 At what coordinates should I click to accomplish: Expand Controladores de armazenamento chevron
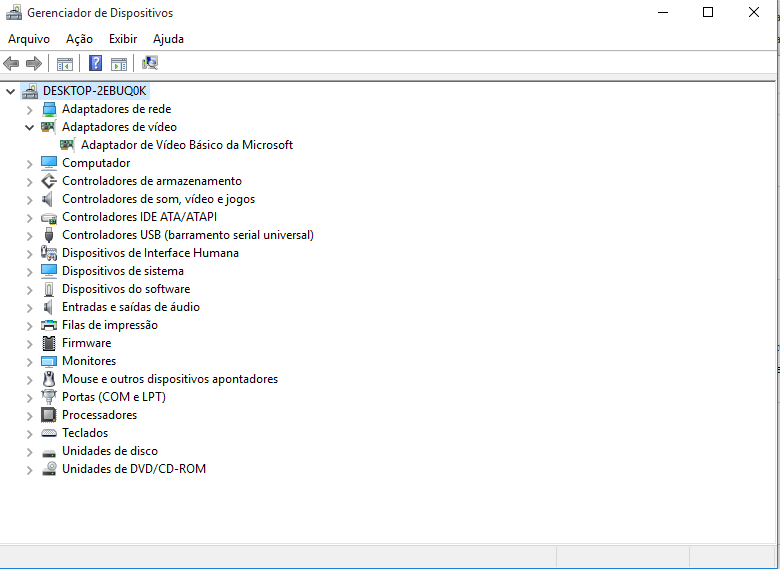click(29, 182)
